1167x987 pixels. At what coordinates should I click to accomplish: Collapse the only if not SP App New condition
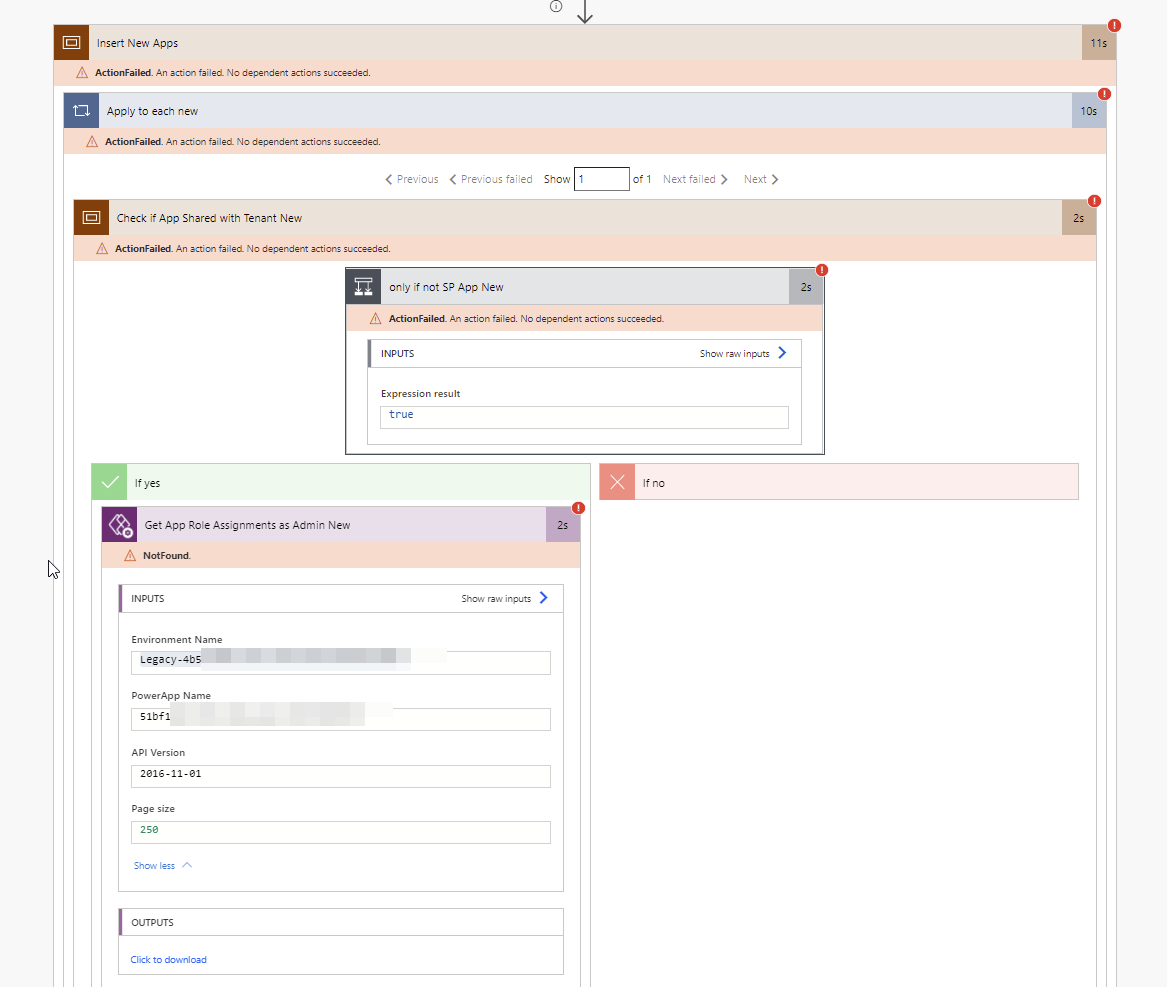coord(584,287)
